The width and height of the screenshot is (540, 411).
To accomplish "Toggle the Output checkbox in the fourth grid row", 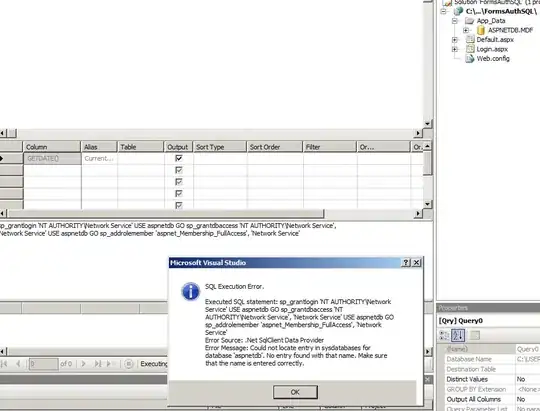I will click(179, 193).
